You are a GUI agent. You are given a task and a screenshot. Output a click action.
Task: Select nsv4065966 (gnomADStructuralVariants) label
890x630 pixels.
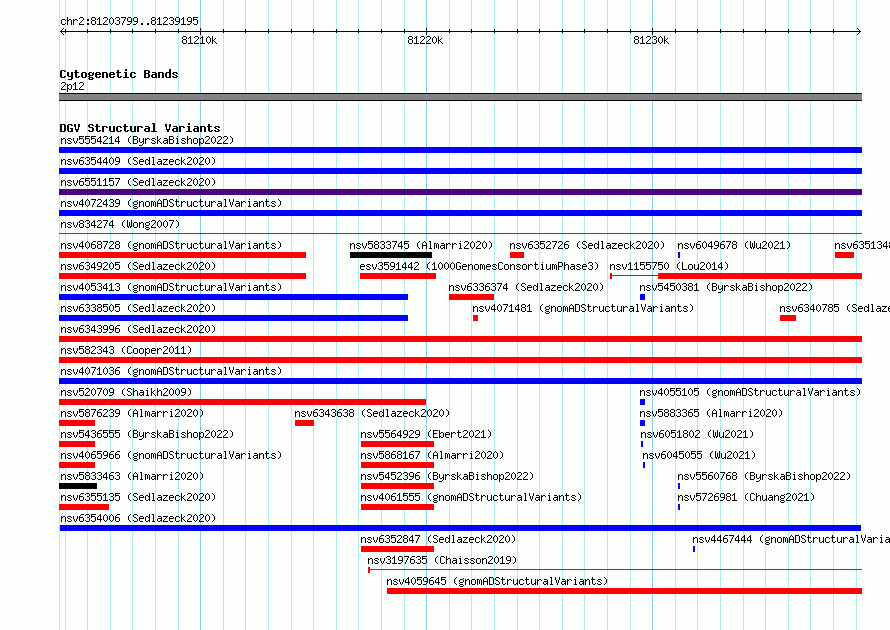click(x=171, y=455)
